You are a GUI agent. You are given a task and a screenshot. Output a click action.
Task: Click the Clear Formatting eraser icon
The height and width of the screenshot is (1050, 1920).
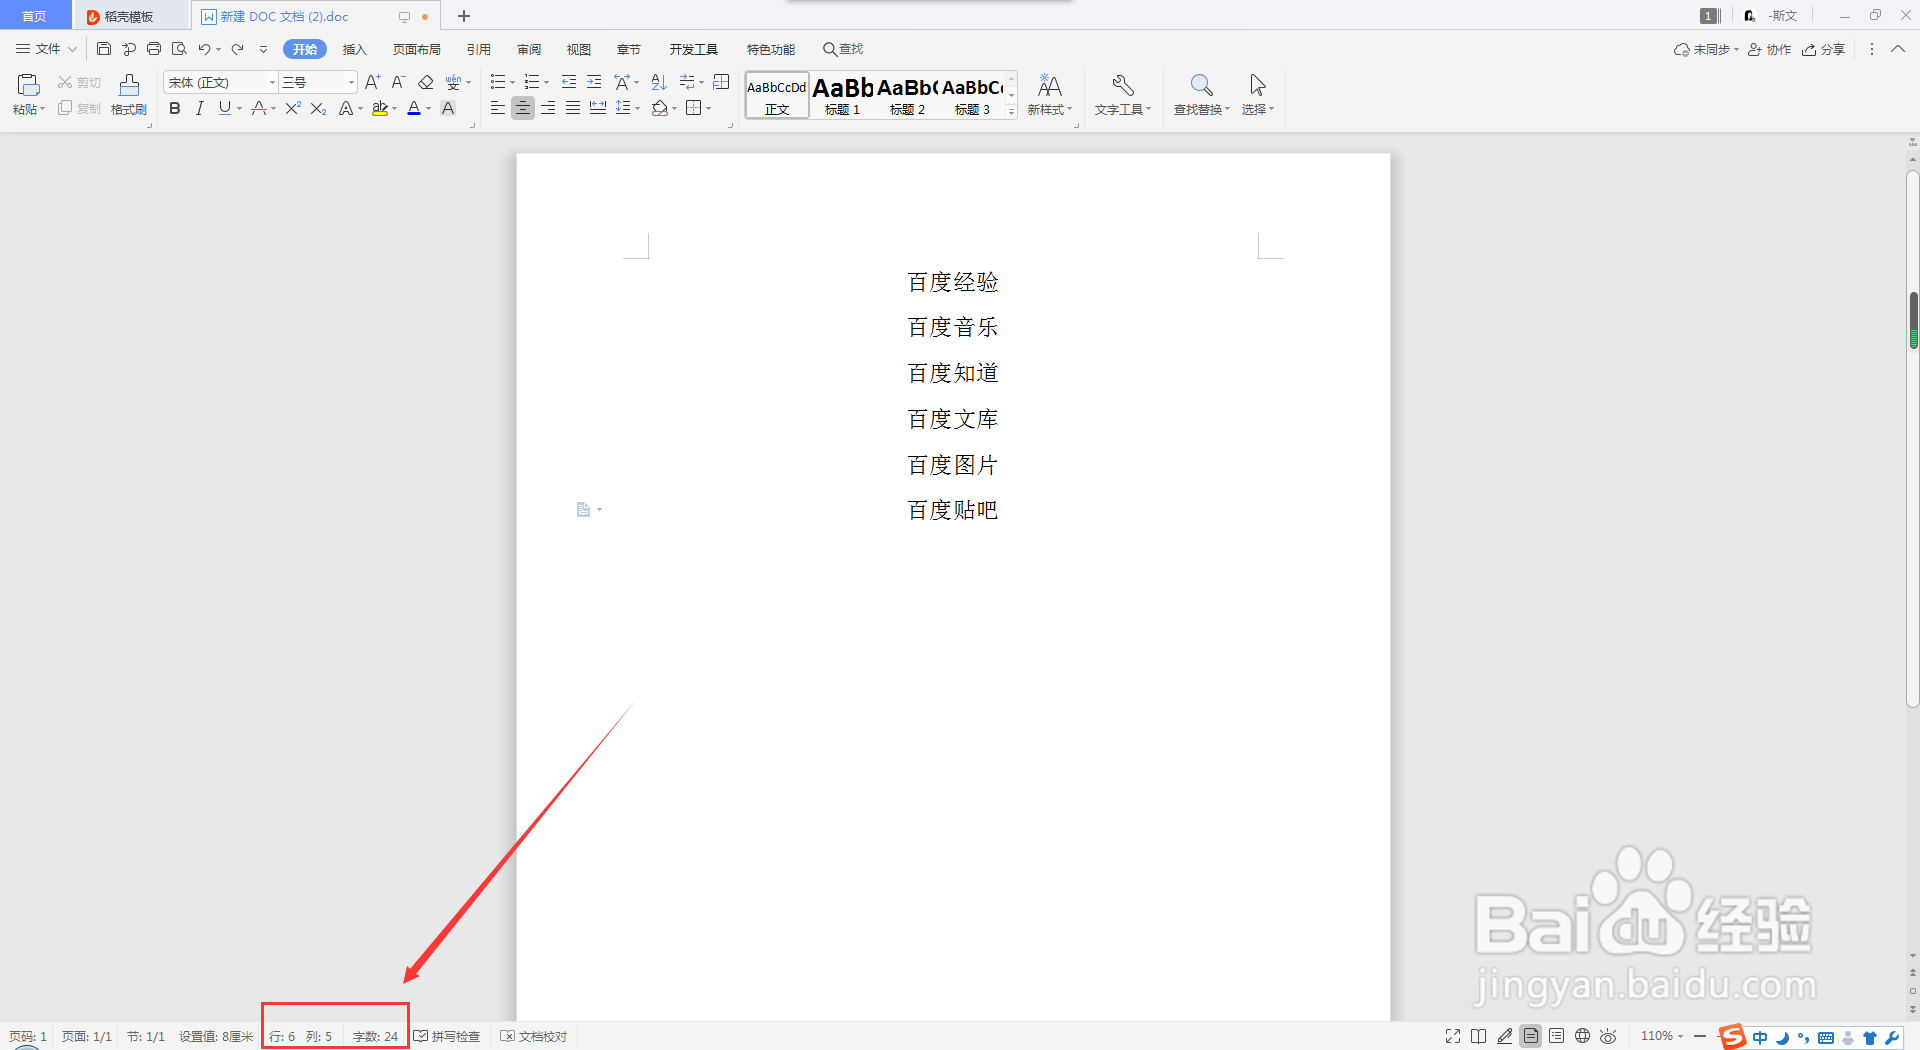(x=426, y=82)
